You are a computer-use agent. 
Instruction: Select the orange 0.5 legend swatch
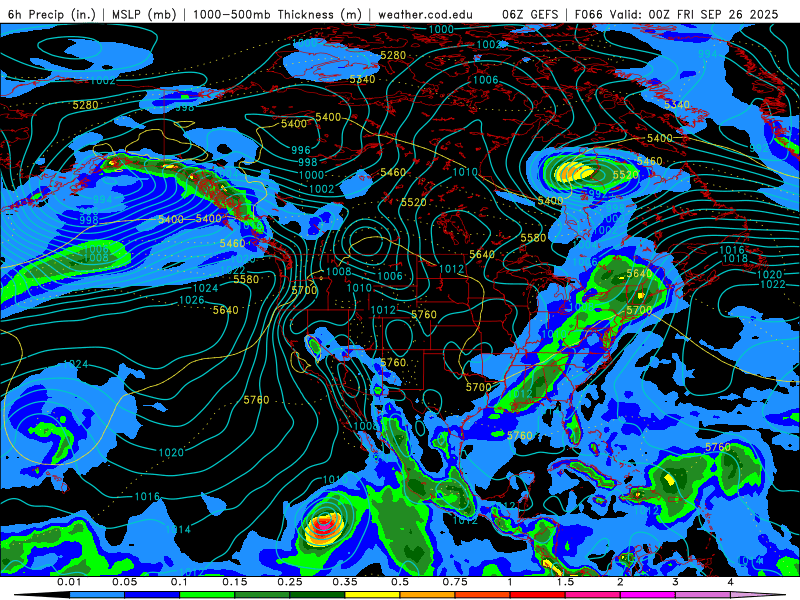(x=428, y=595)
